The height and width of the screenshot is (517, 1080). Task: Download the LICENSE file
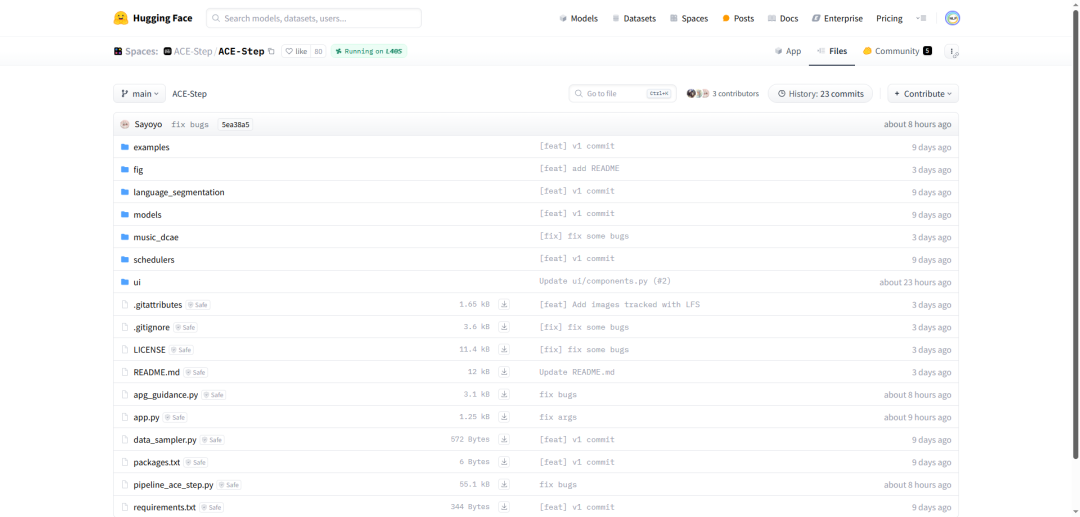(504, 350)
